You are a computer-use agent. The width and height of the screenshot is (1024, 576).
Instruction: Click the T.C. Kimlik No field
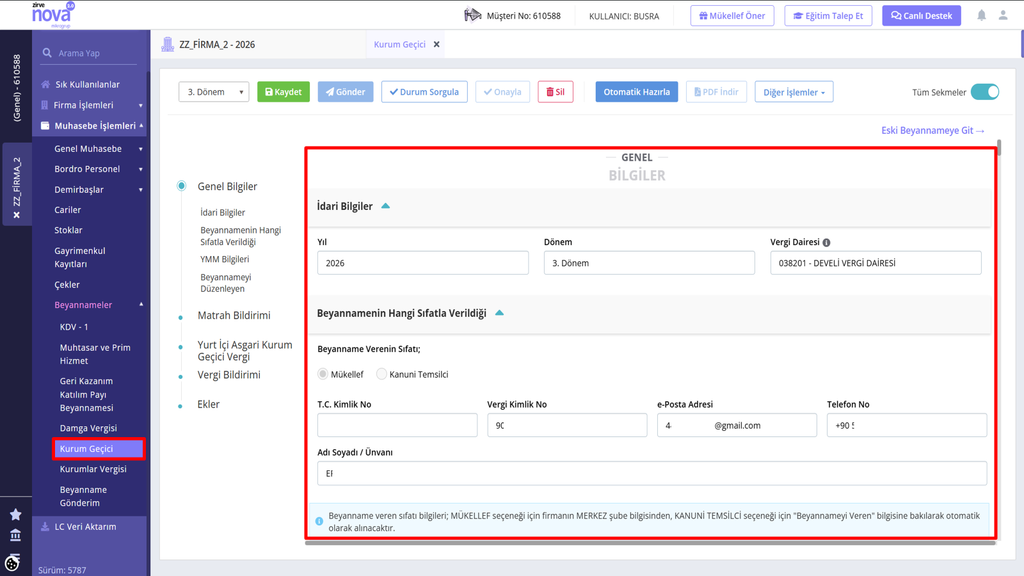397,425
